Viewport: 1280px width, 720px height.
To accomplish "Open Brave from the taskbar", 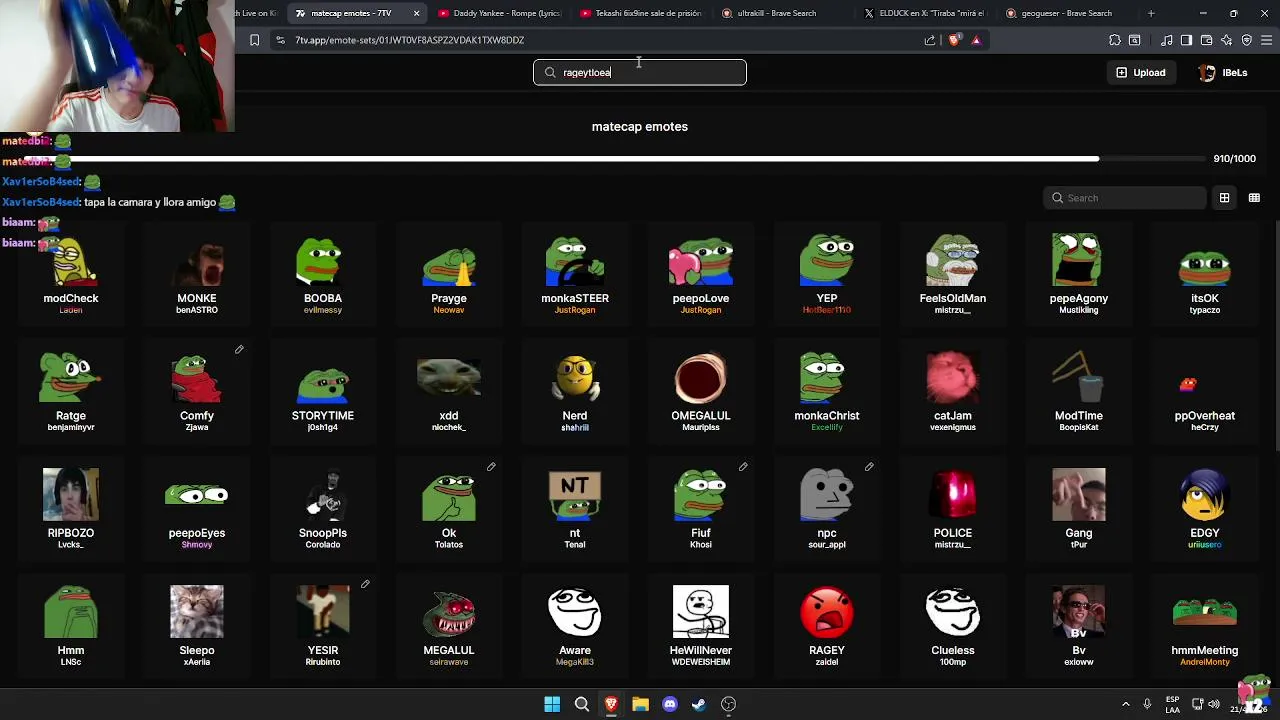I will pos(611,704).
